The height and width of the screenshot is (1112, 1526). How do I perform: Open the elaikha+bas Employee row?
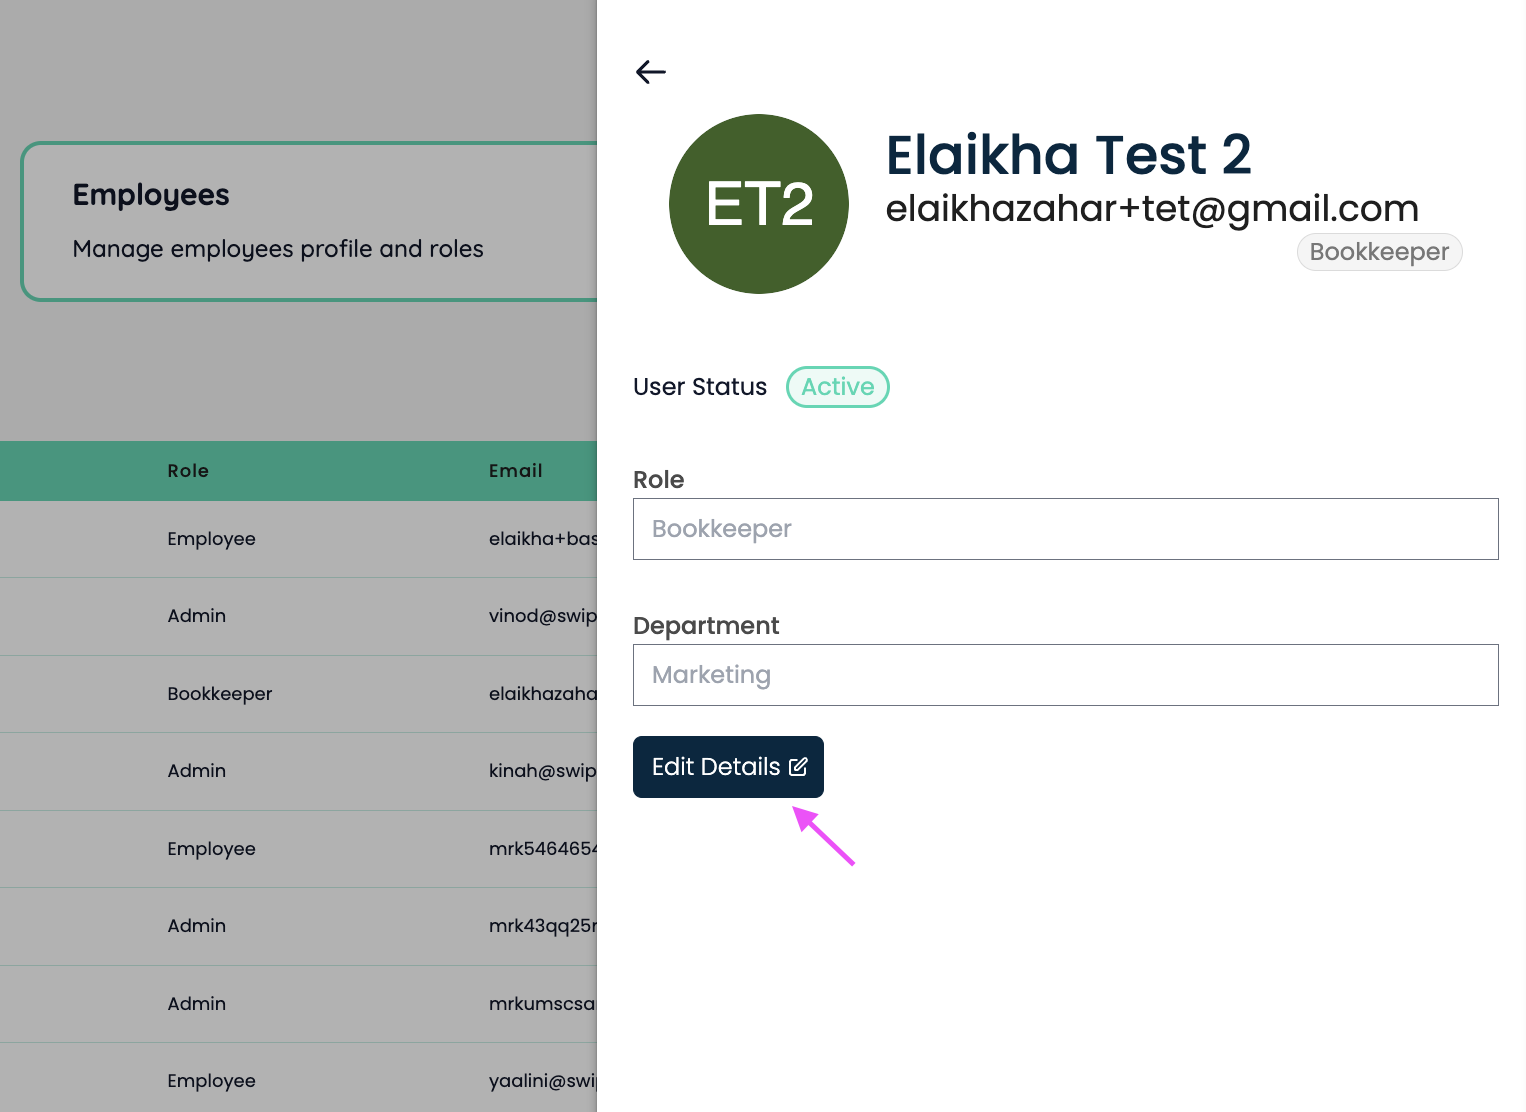click(x=298, y=539)
